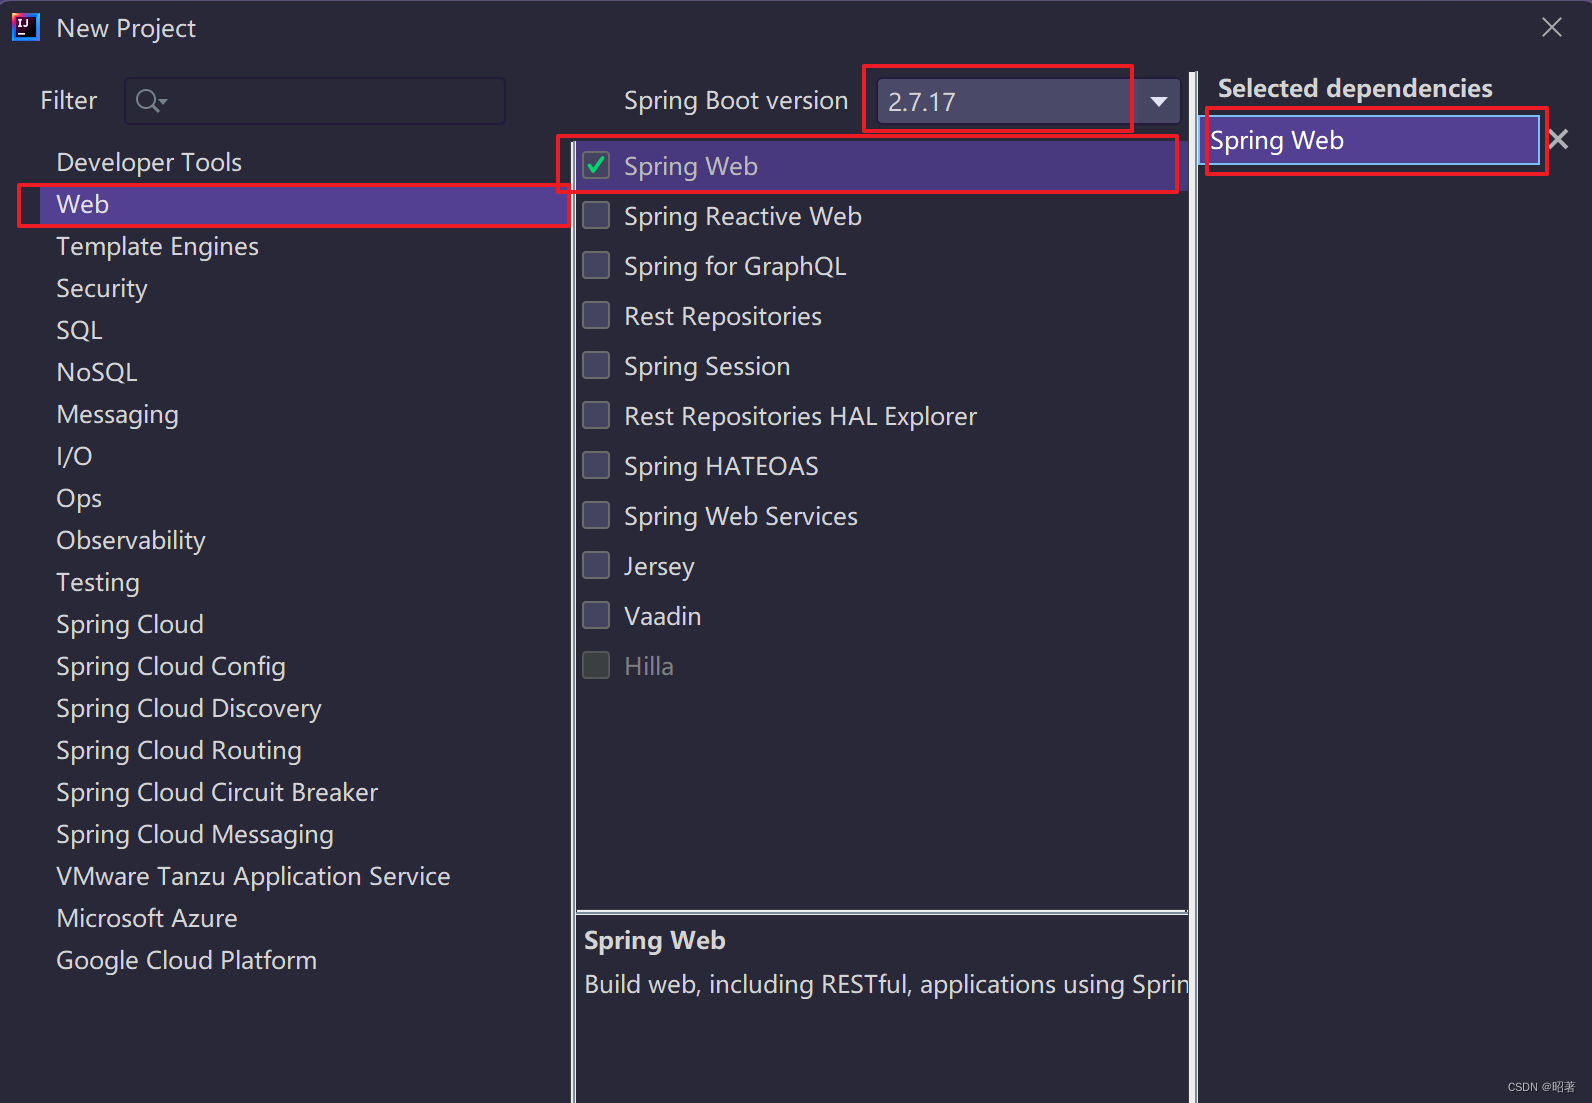Open Spring Boot version dropdown arrow
Image resolution: width=1592 pixels, height=1103 pixels.
click(x=1158, y=101)
